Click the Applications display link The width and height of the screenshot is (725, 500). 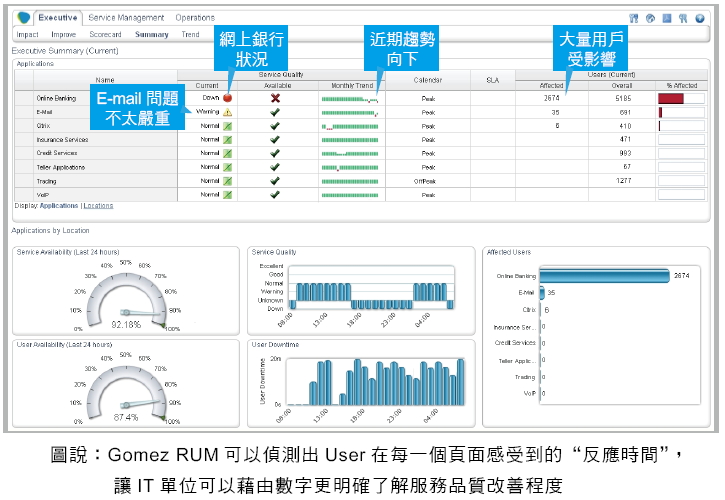click(59, 206)
